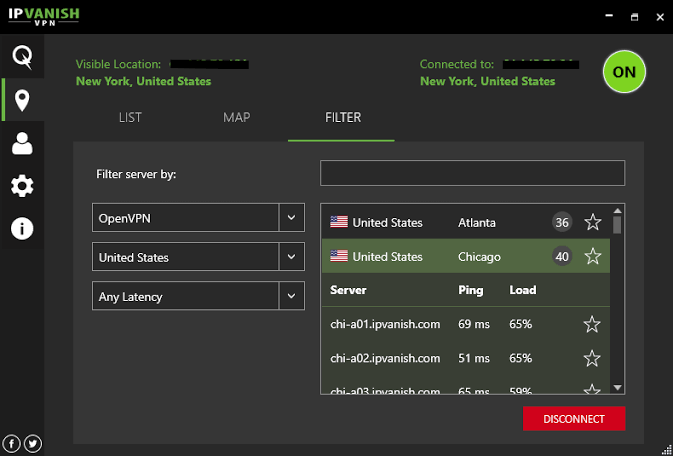Open the Twitter icon link
This screenshot has width=673, height=456.
pos(33,443)
